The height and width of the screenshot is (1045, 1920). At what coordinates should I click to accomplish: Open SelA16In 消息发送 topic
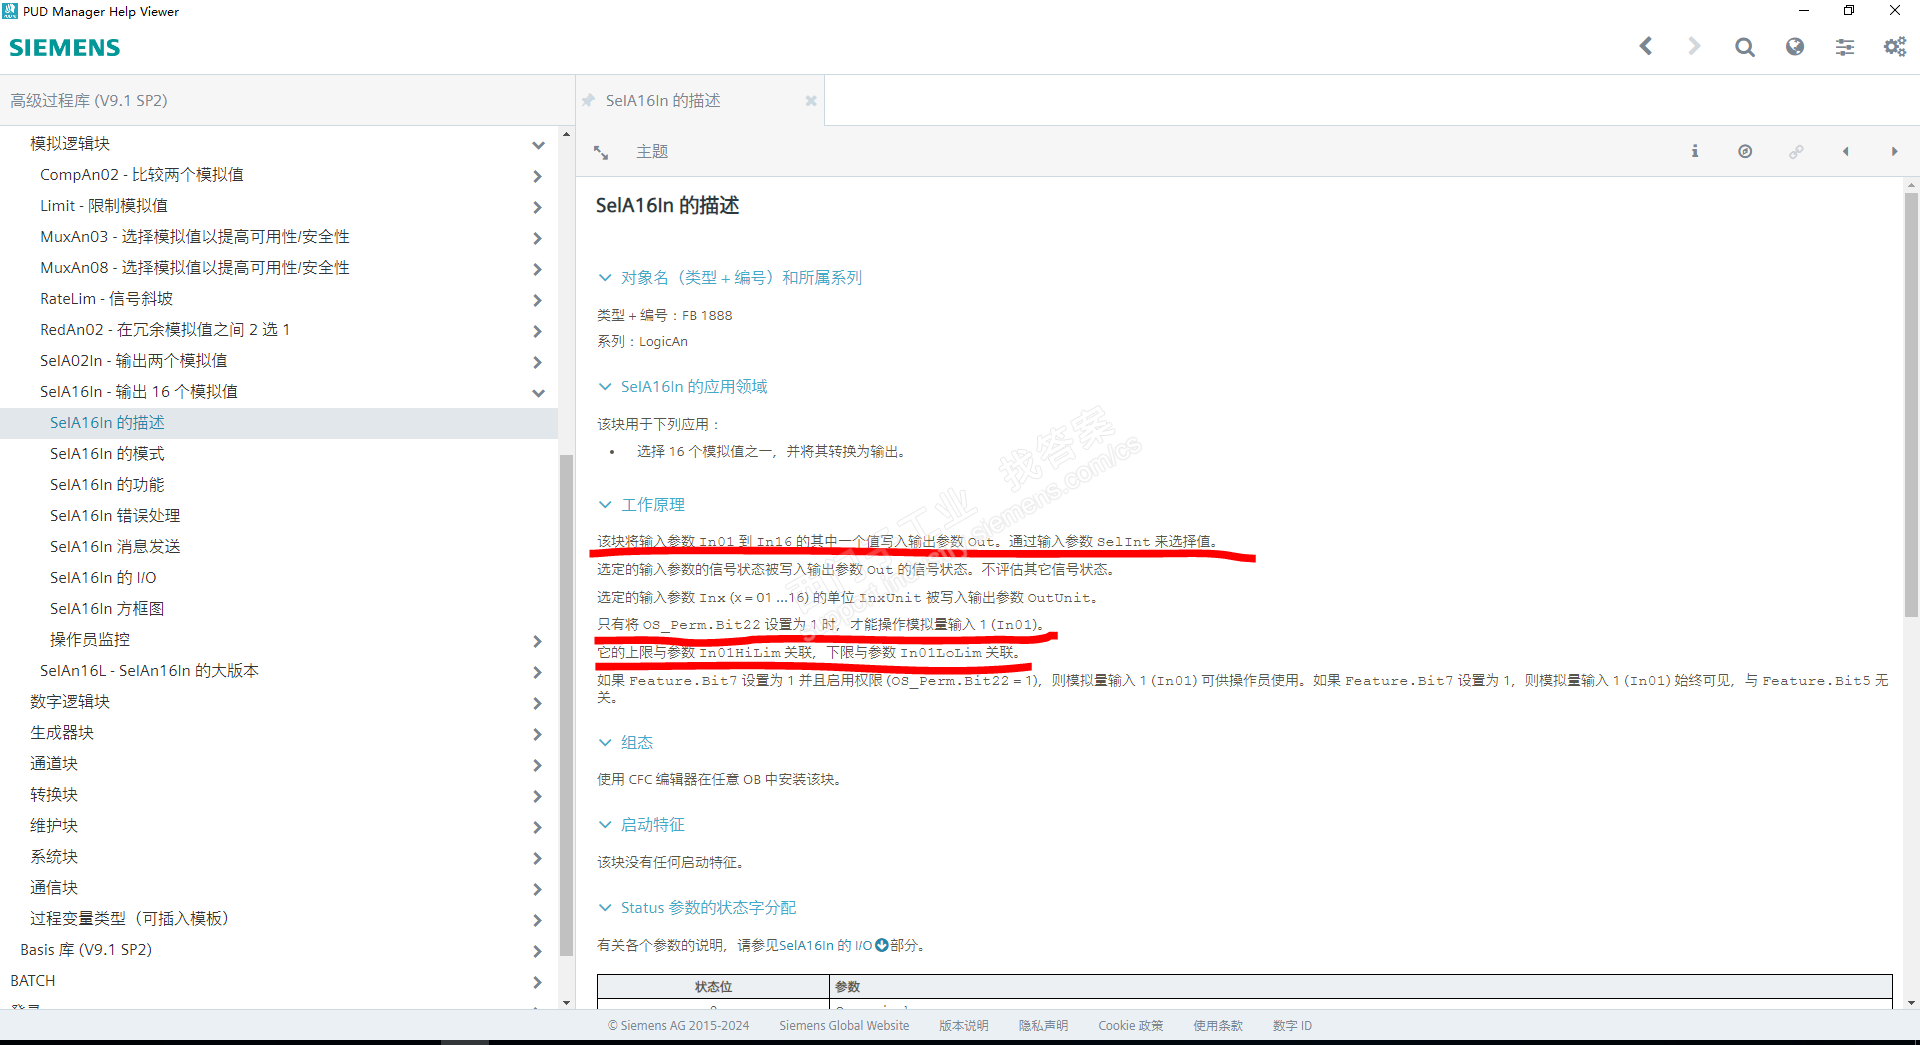[115, 547]
